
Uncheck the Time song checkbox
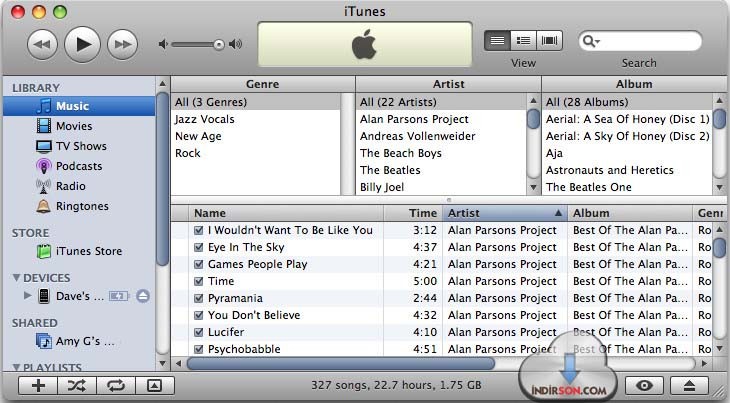click(198, 281)
